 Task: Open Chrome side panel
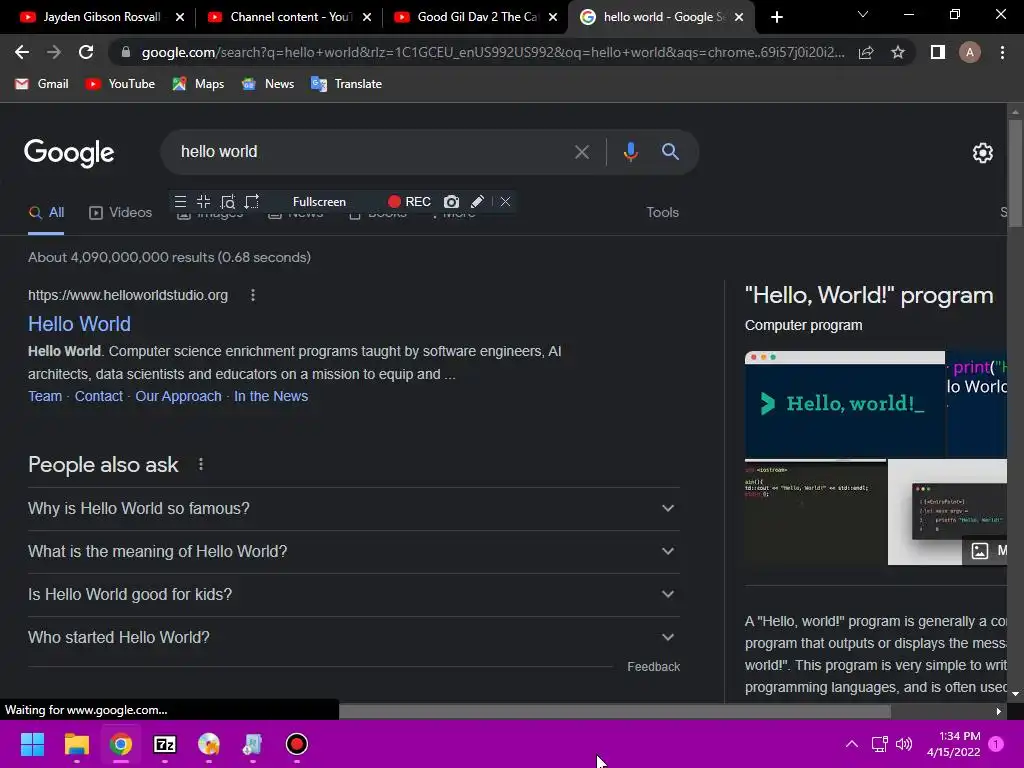point(938,52)
